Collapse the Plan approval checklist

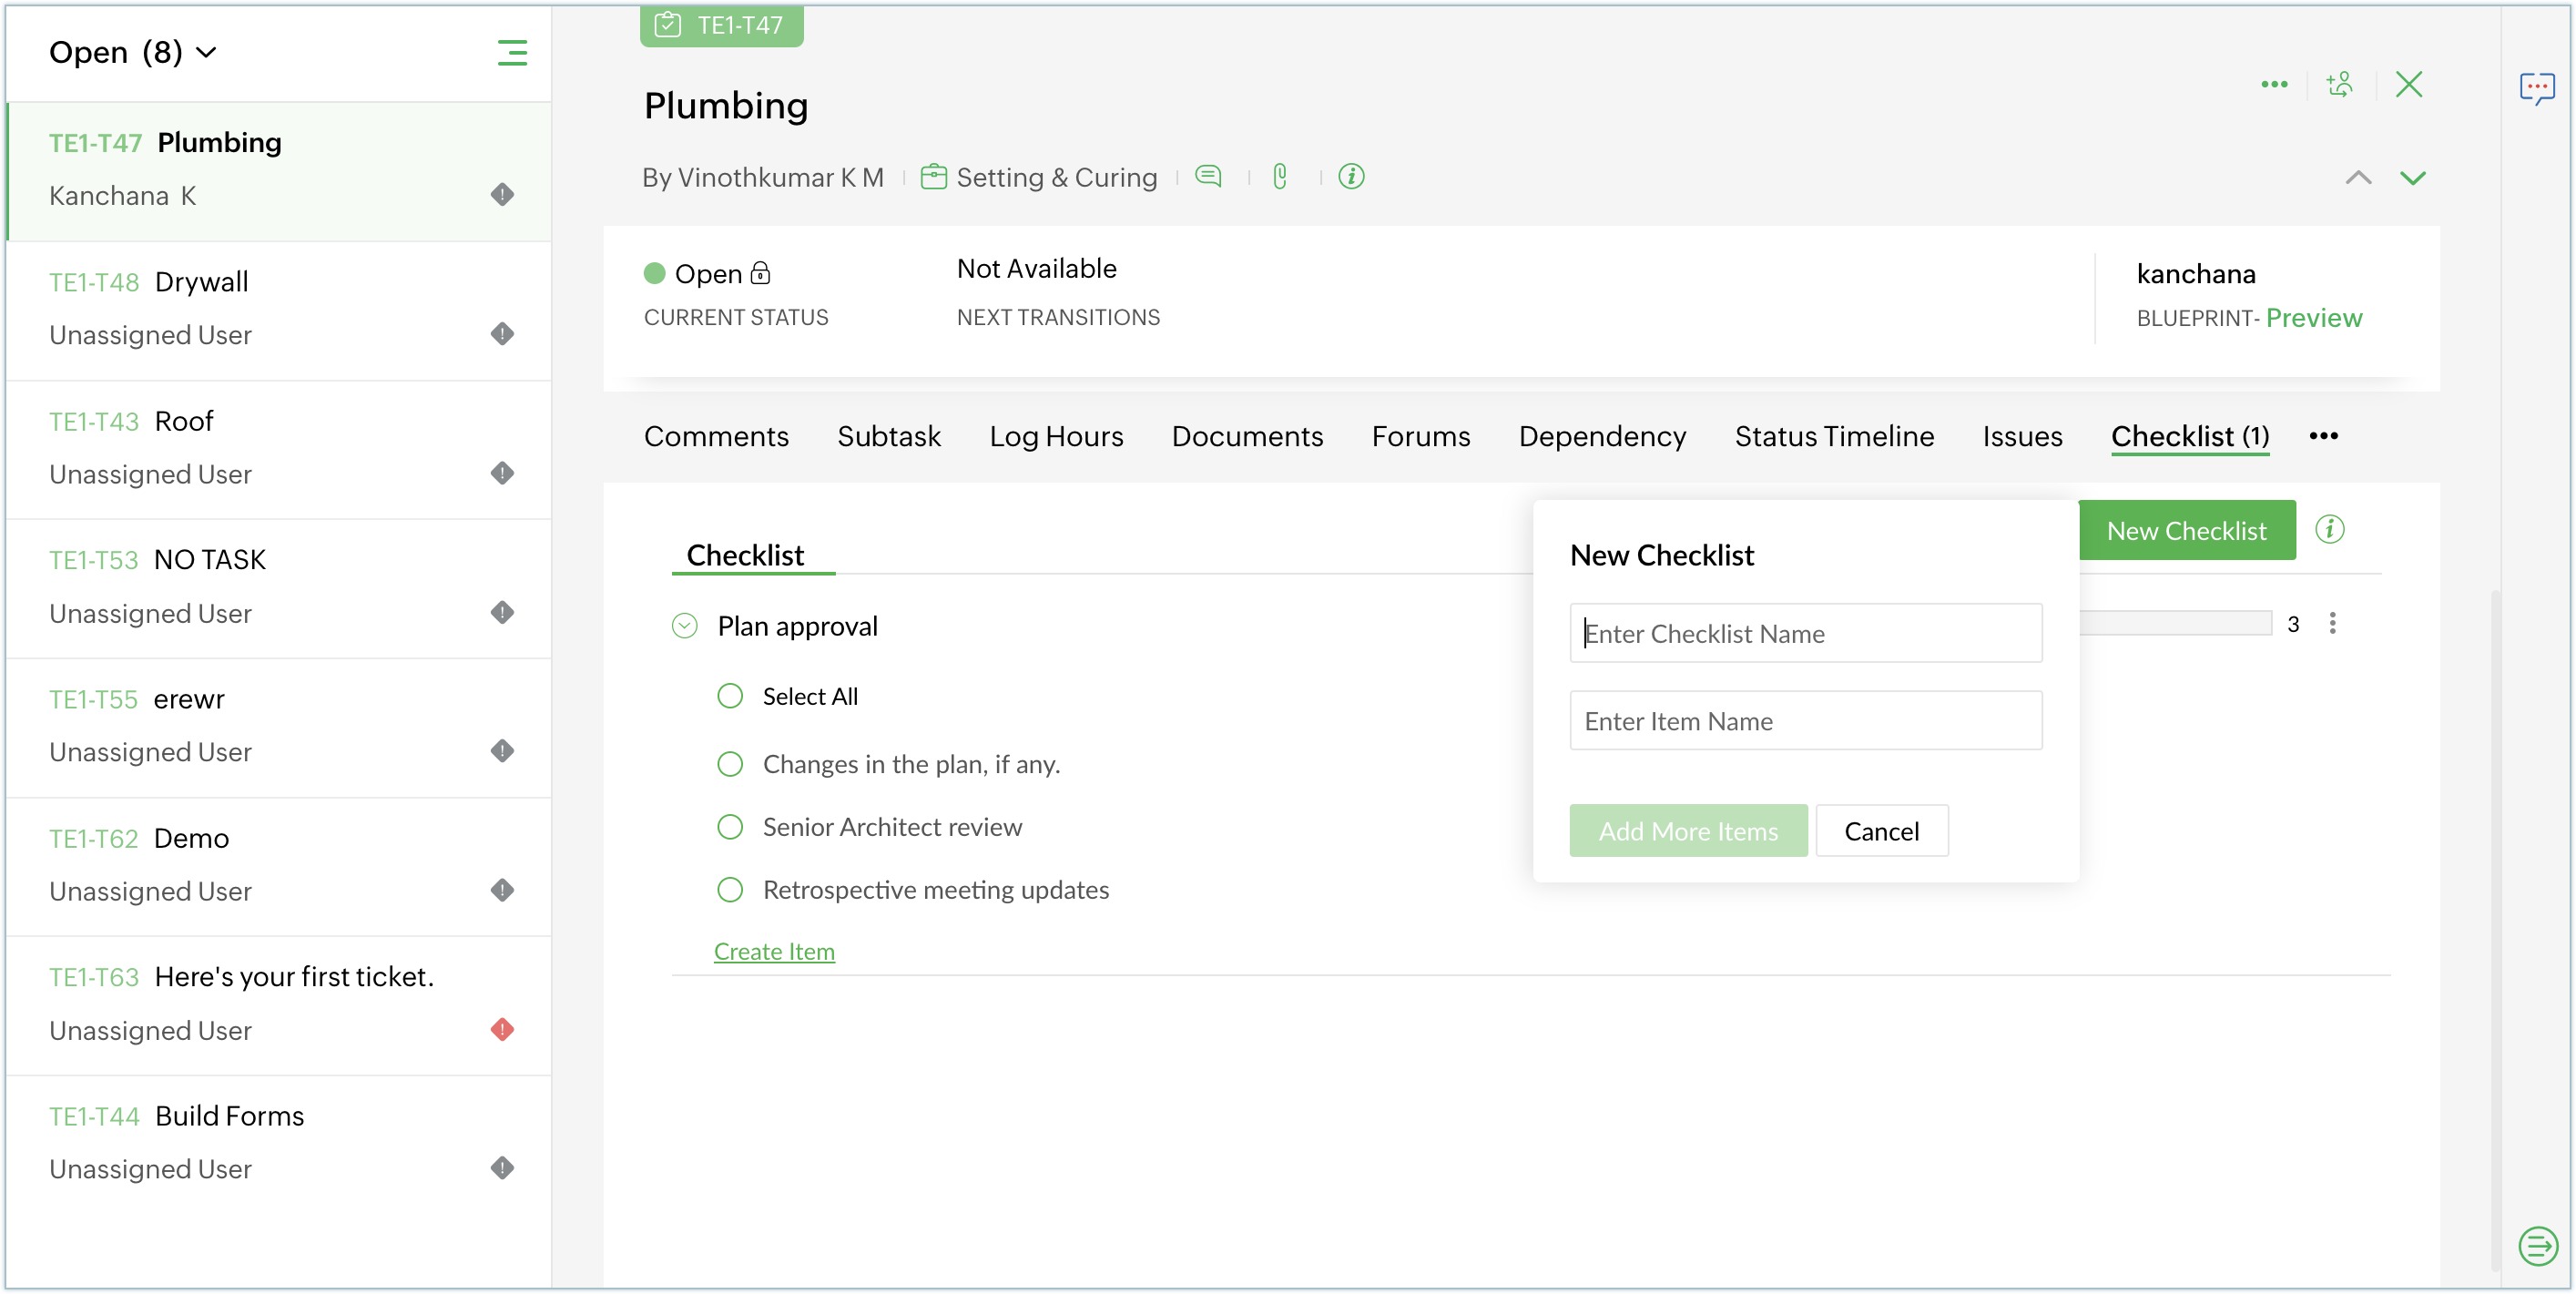(x=684, y=626)
